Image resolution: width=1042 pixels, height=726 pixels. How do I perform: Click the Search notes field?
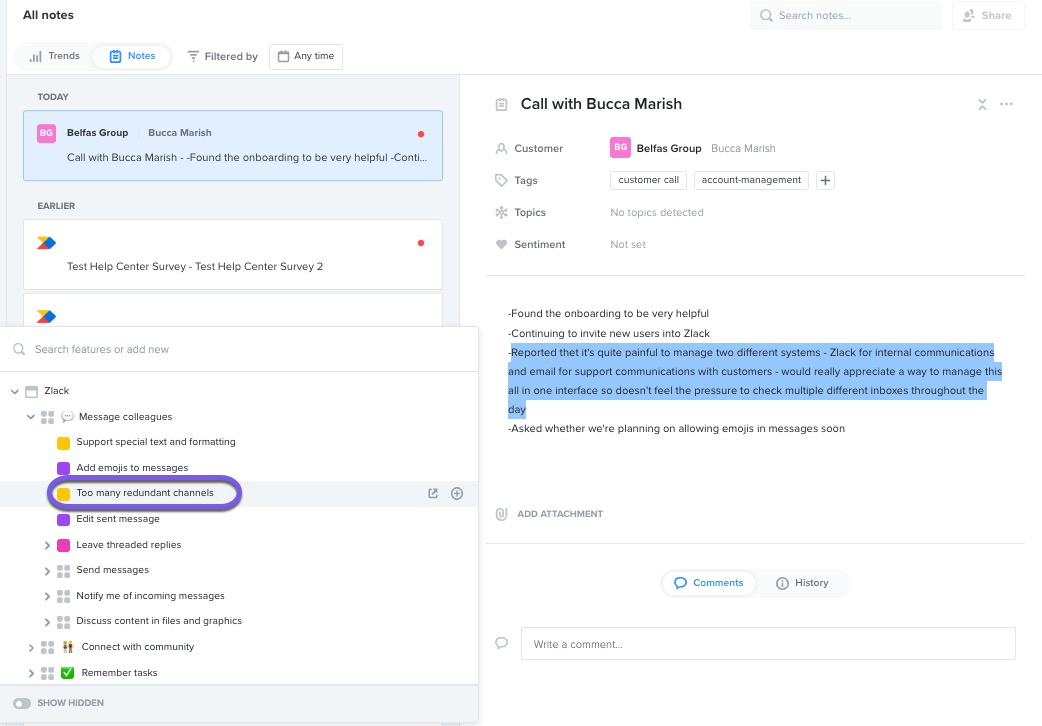[x=846, y=15]
